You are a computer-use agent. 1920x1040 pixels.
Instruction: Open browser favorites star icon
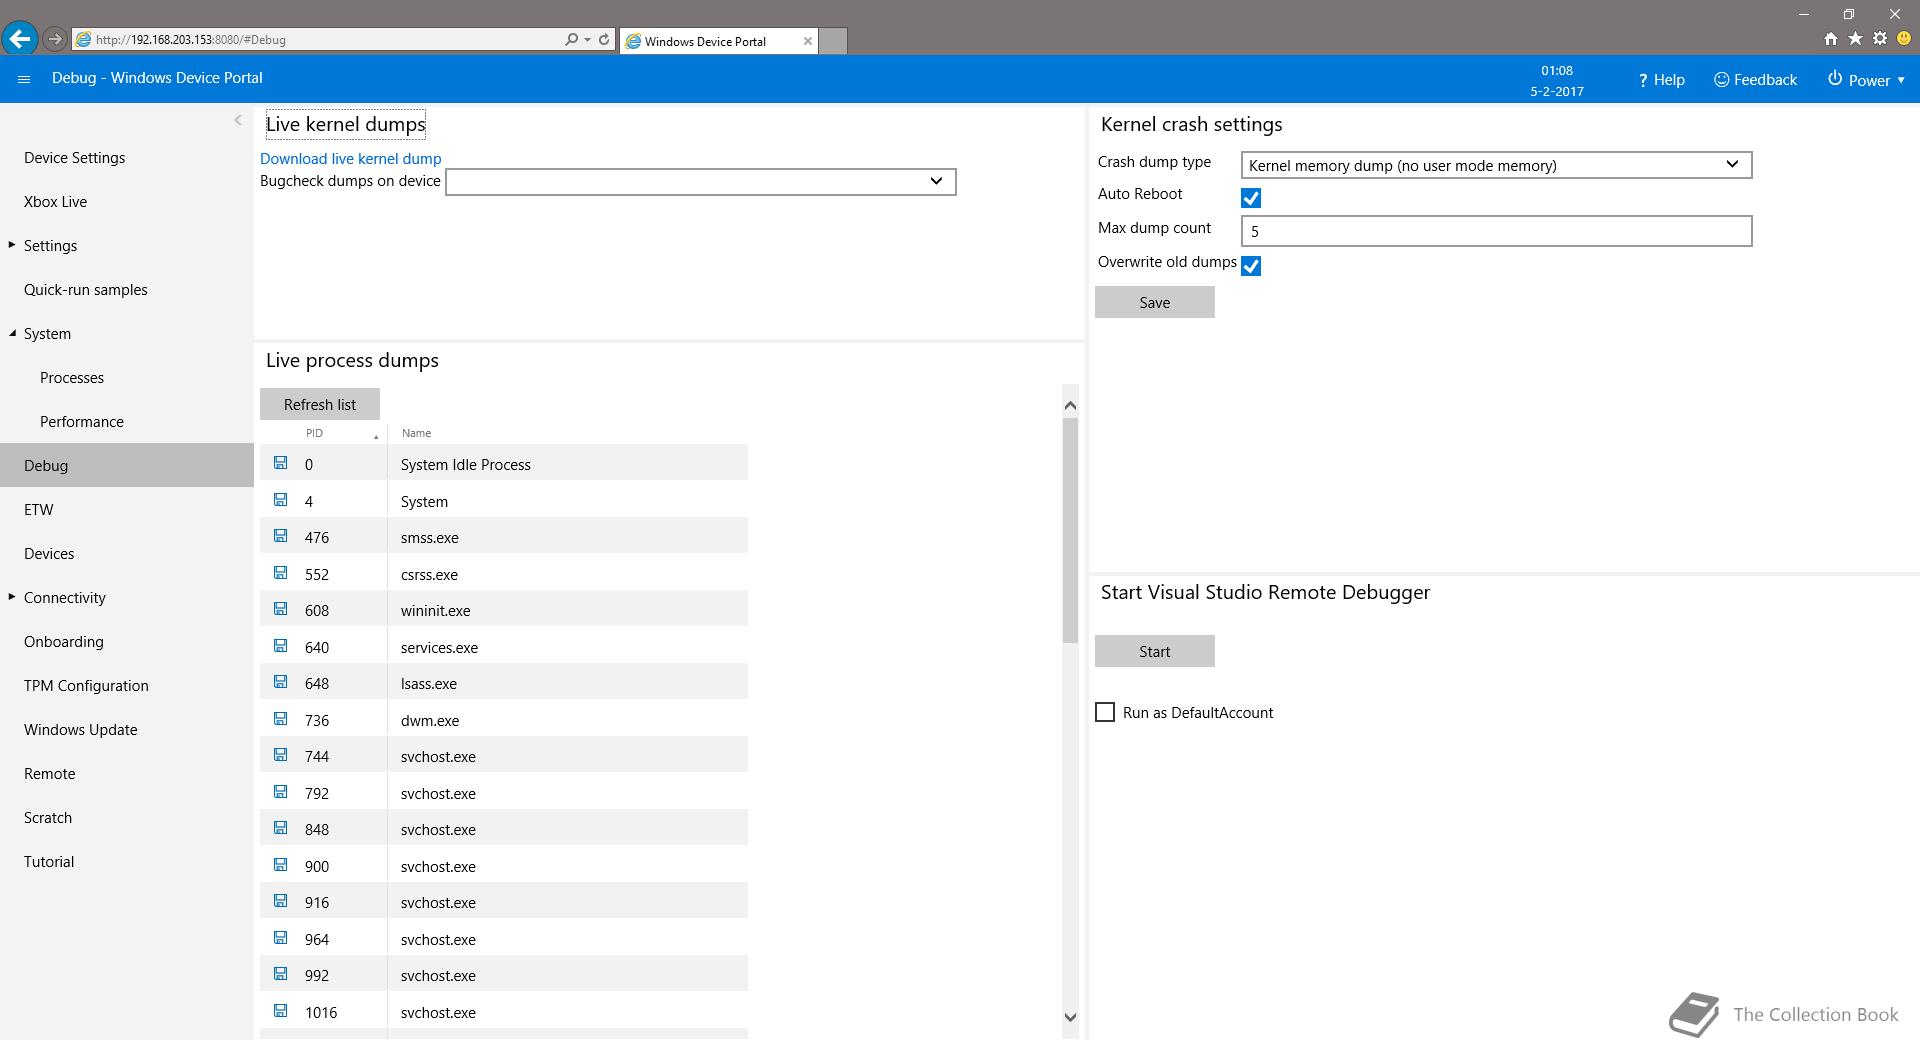coord(1855,39)
